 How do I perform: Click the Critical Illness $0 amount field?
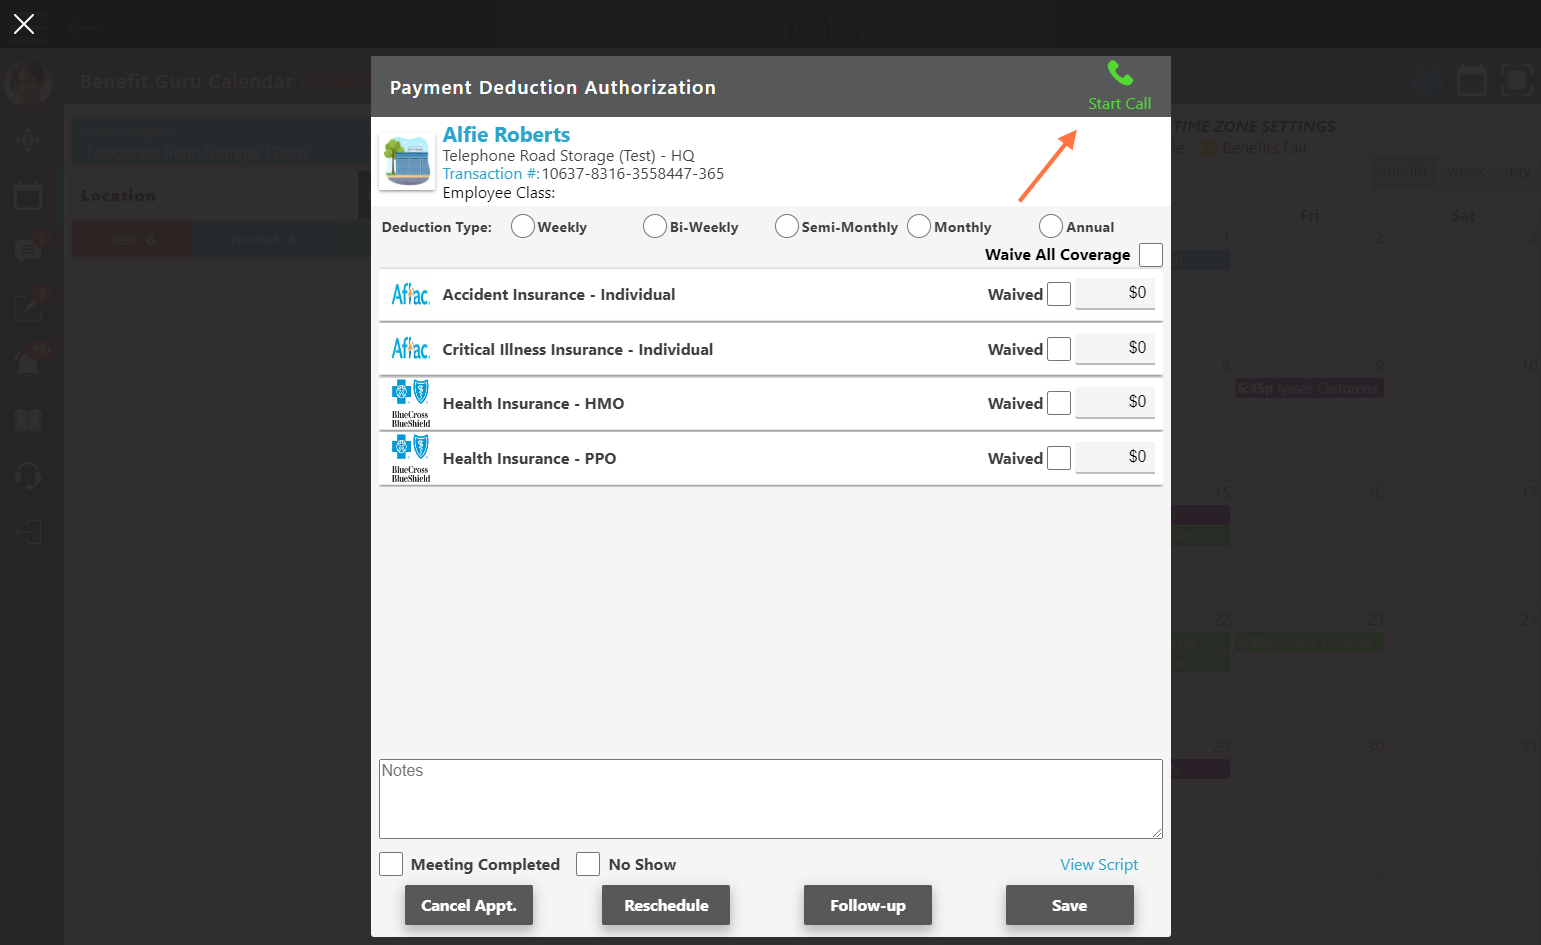1115,348
